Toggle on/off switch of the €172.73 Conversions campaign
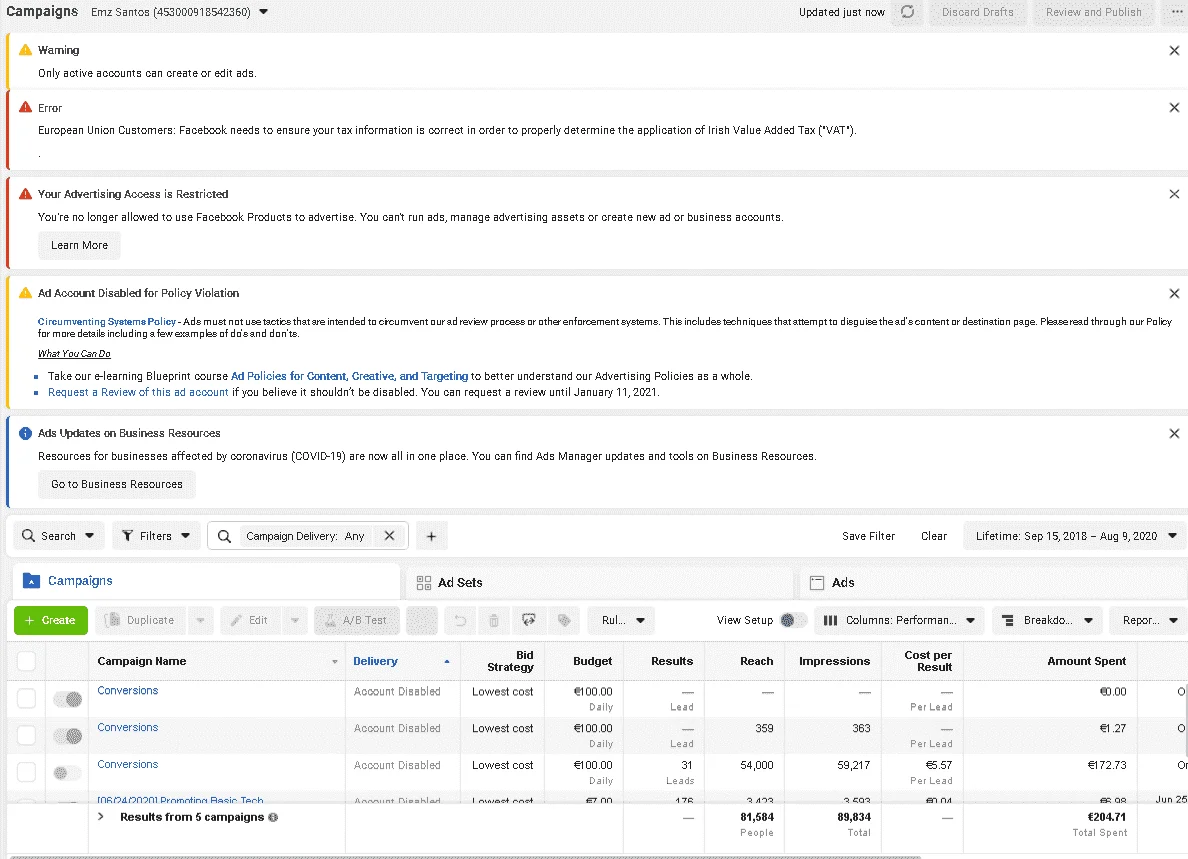The width and height of the screenshot is (1188, 859). 67,773
